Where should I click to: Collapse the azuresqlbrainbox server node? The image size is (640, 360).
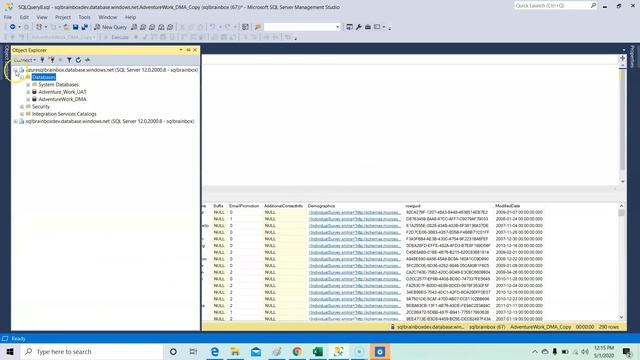click(15, 70)
